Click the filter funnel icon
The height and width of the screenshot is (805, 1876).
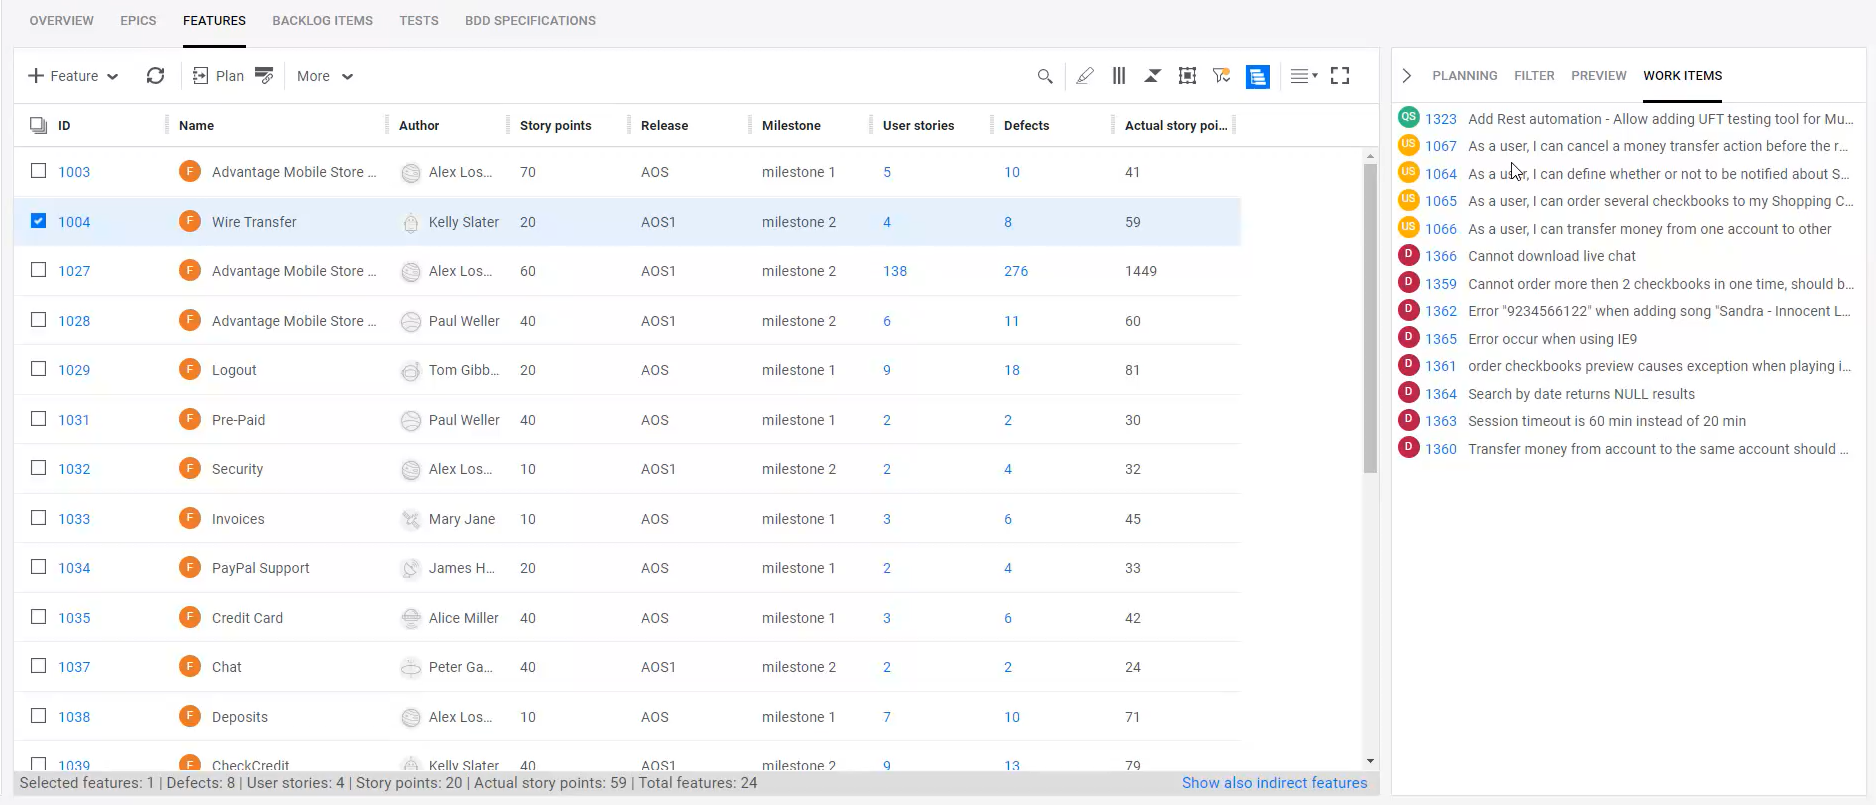point(1221,76)
